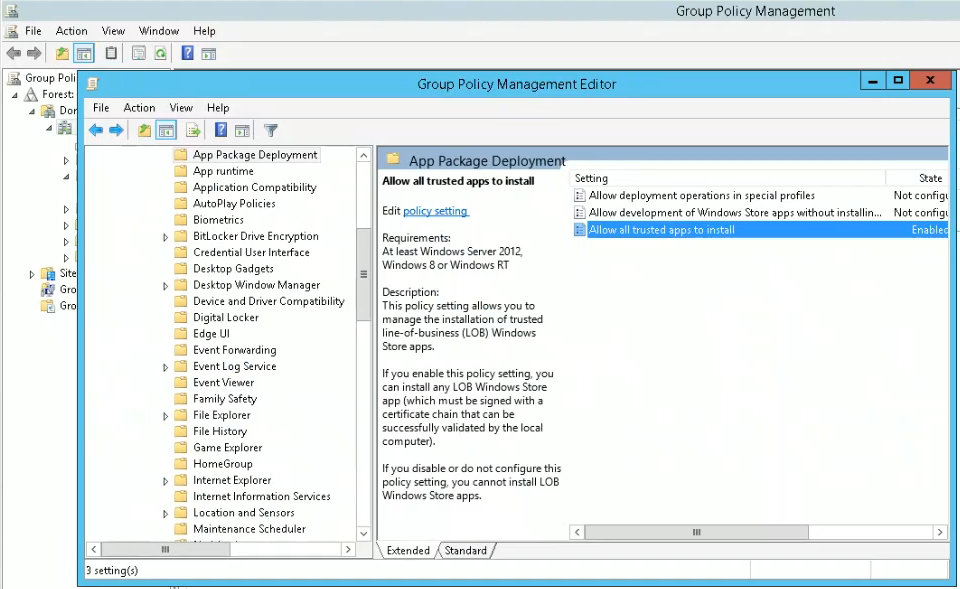
Task: Open the Action menu in editor
Action: (139, 108)
